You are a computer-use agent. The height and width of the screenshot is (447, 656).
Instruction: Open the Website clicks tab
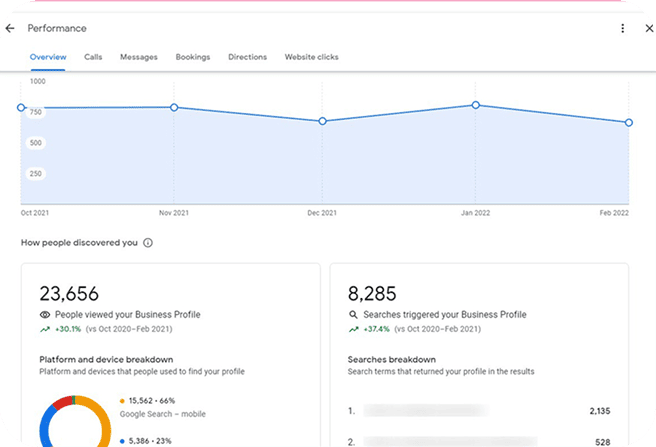pos(311,57)
